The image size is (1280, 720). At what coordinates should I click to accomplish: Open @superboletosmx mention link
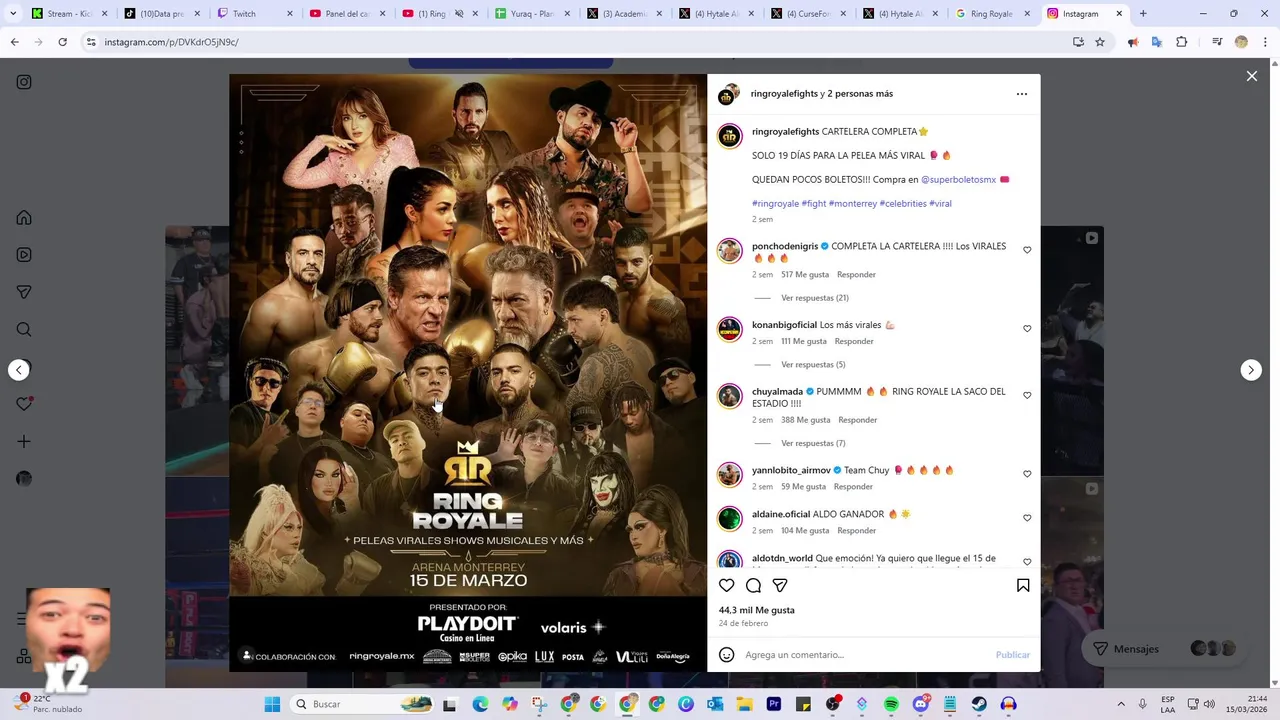click(958, 180)
